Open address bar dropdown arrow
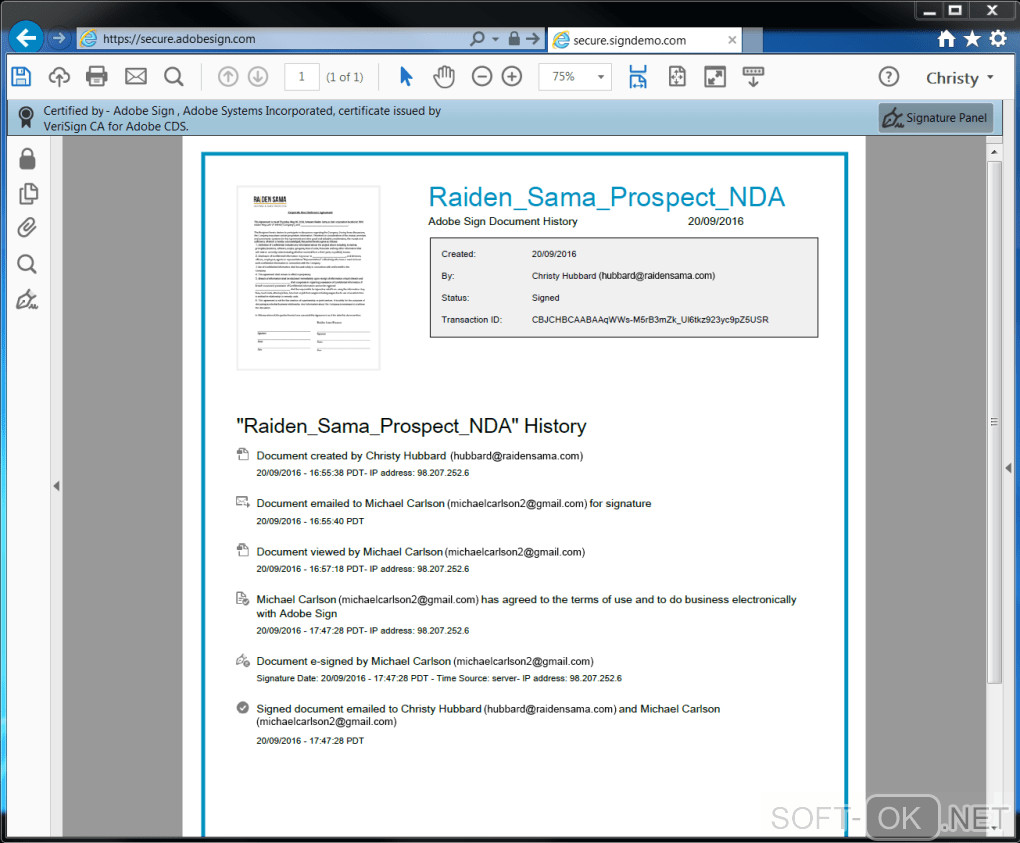 tap(496, 39)
